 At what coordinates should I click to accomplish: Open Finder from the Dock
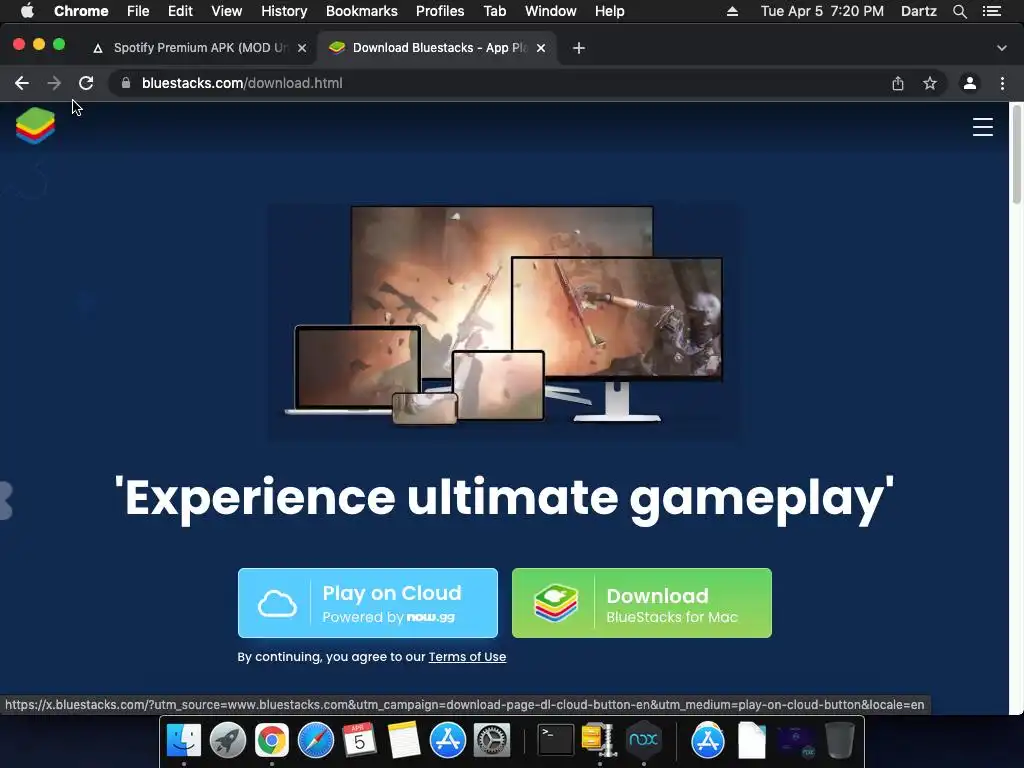coord(184,740)
